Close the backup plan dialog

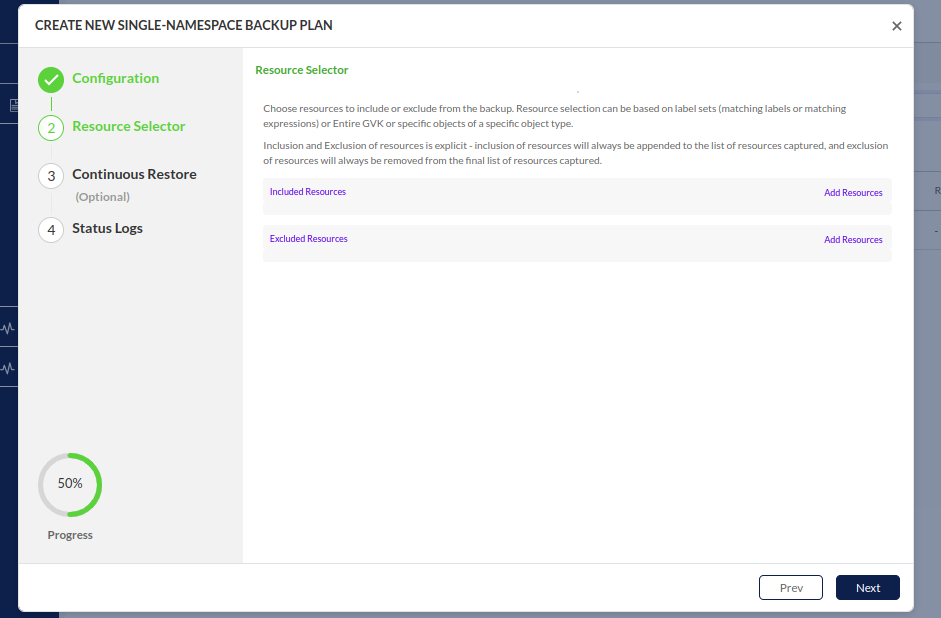[896, 26]
